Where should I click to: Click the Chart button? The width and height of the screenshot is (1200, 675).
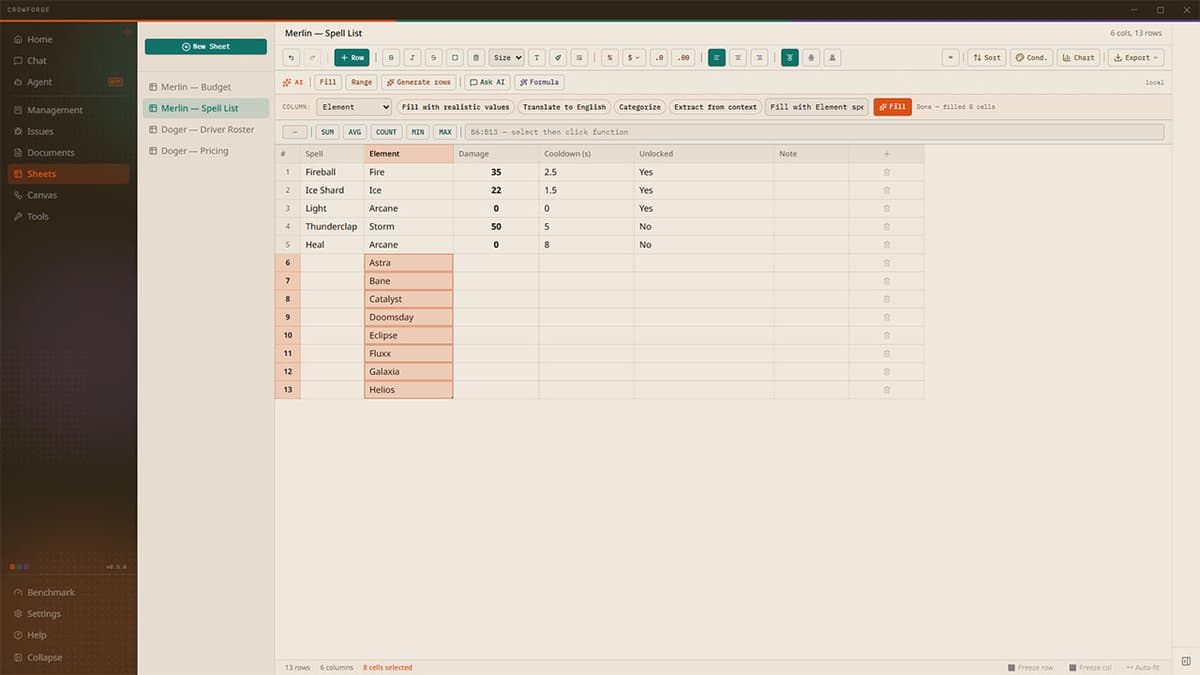(x=1078, y=58)
